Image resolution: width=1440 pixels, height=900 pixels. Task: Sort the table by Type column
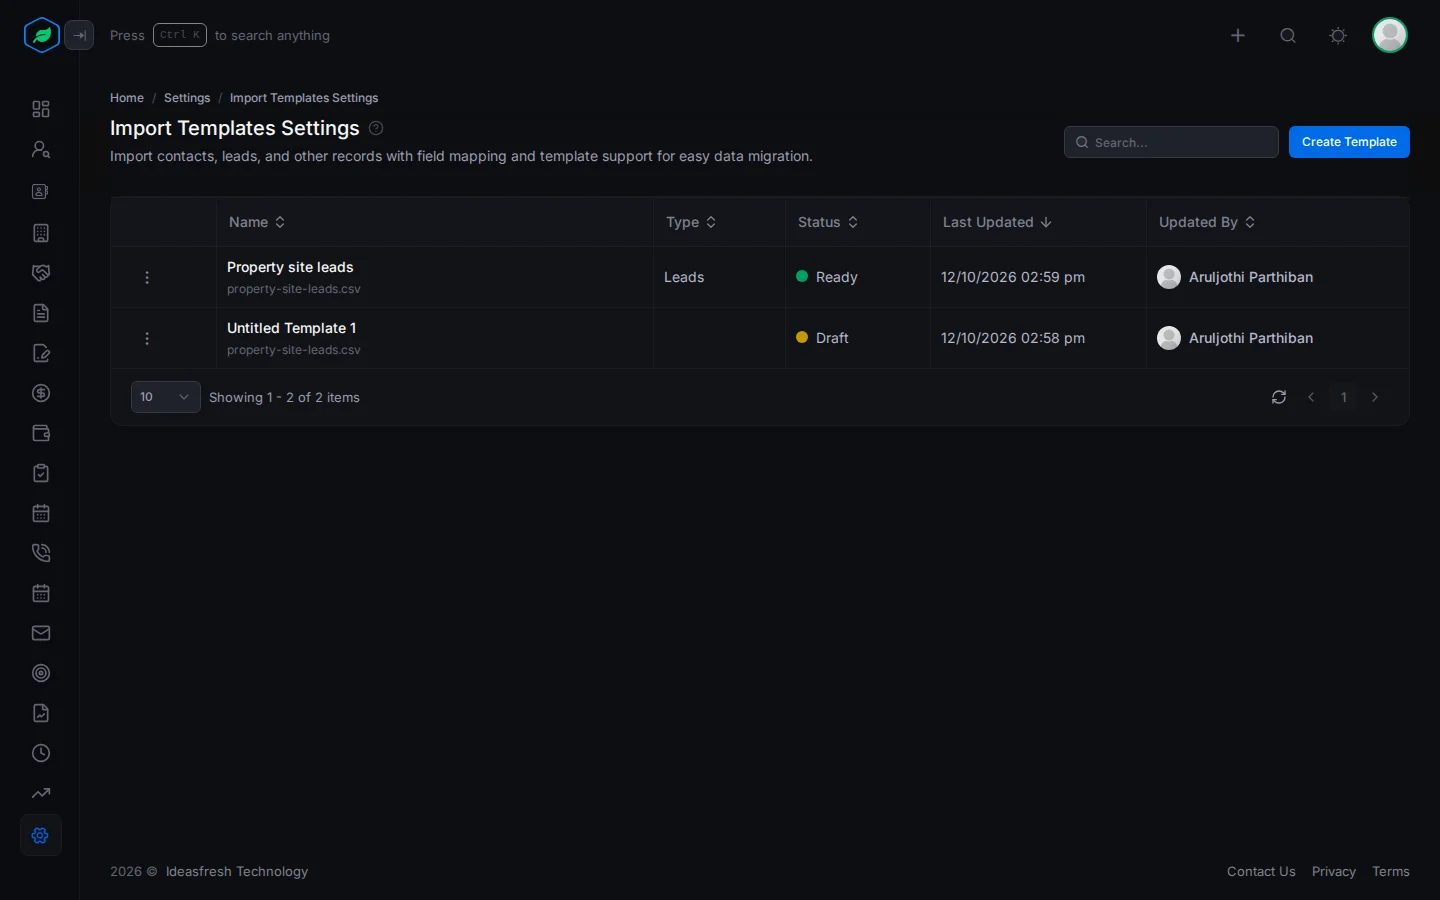pos(691,222)
